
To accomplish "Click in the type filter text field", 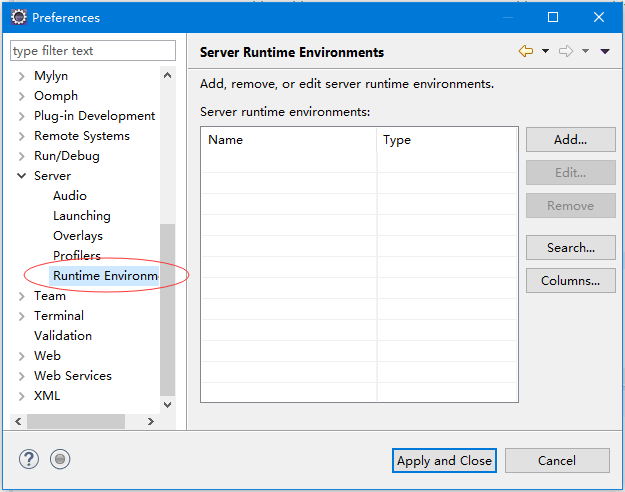I will point(92,51).
